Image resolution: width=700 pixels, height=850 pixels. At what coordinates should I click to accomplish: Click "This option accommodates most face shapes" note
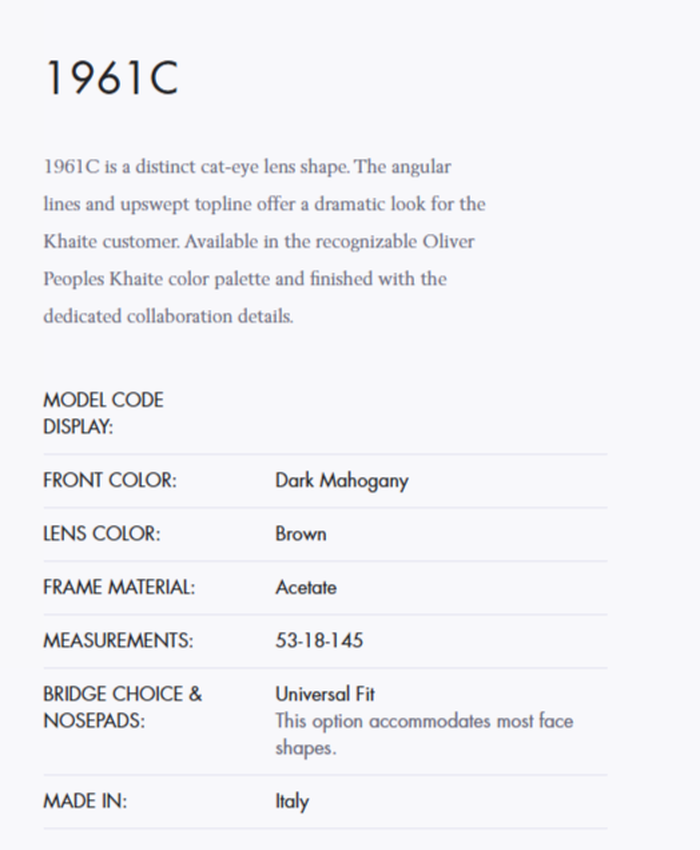click(424, 734)
